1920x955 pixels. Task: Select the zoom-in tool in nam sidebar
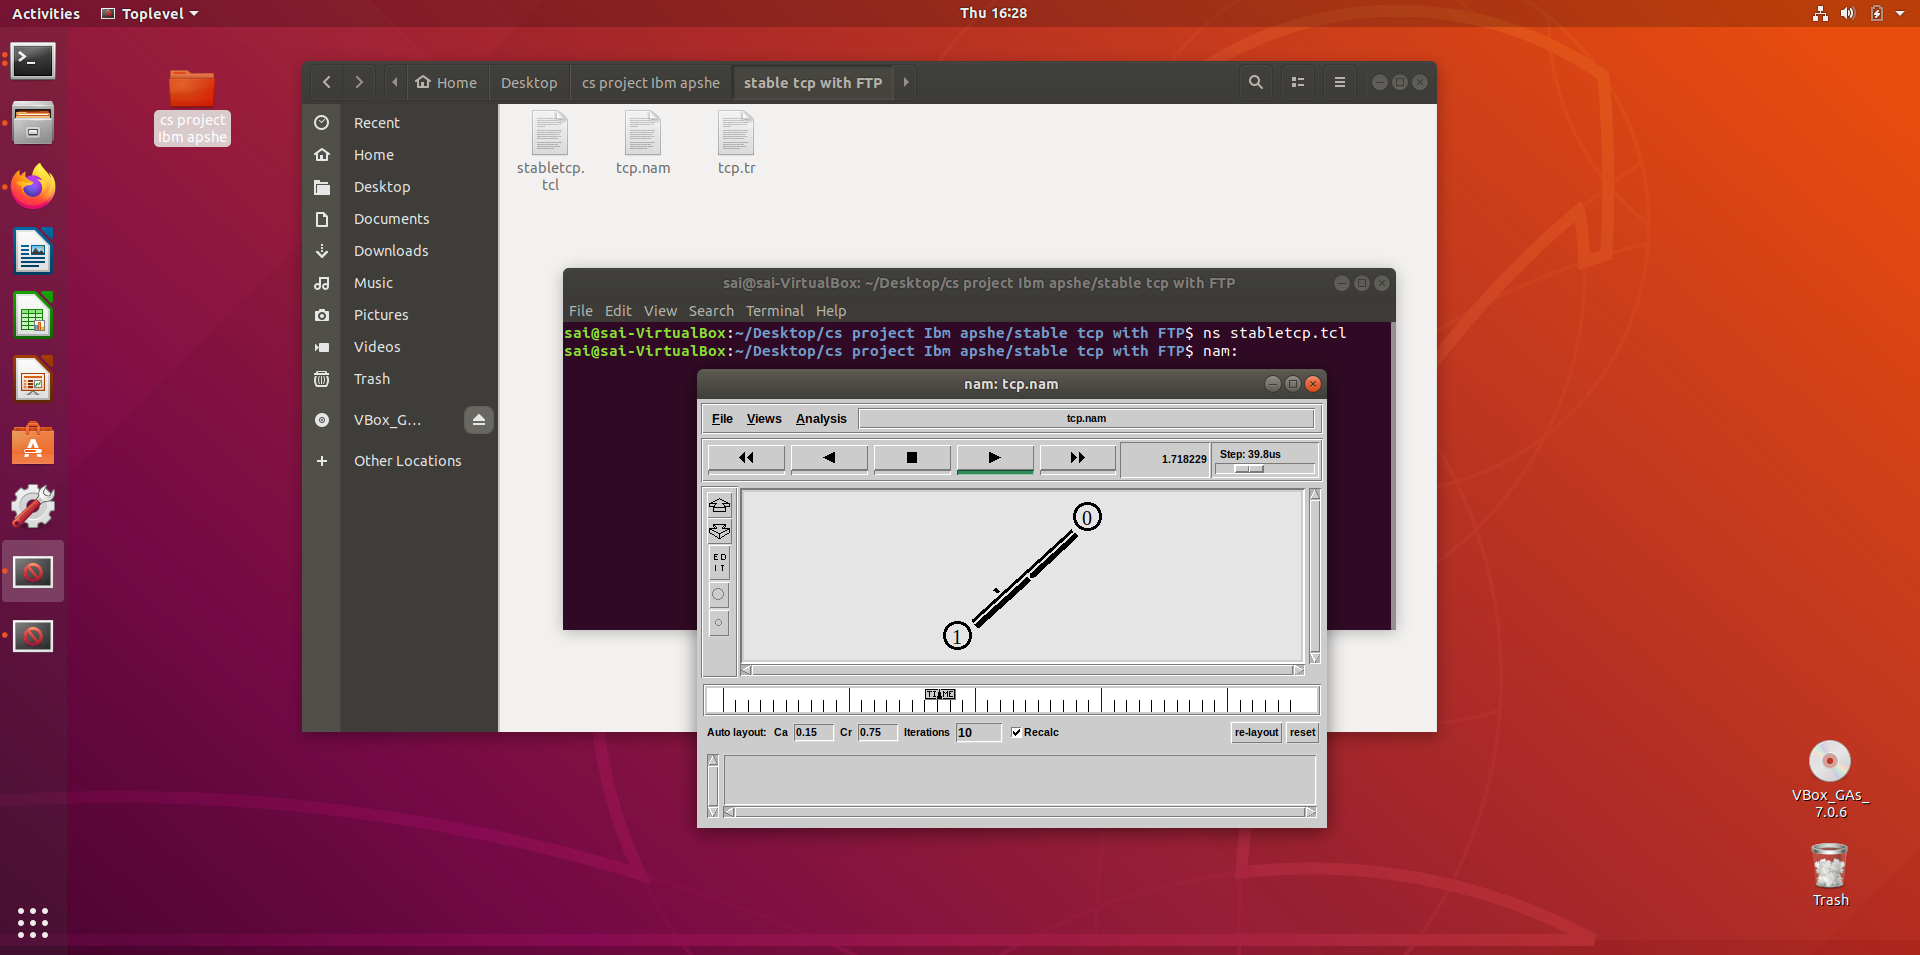(719, 506)
